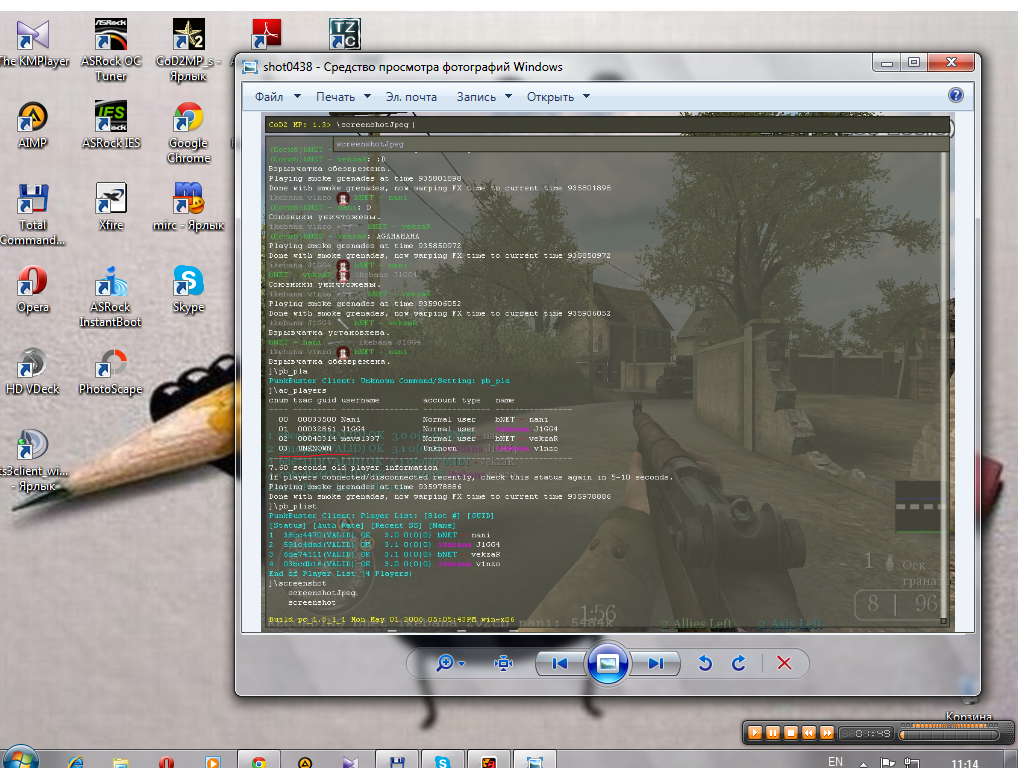Expand the Запись menu

point(483,97)
